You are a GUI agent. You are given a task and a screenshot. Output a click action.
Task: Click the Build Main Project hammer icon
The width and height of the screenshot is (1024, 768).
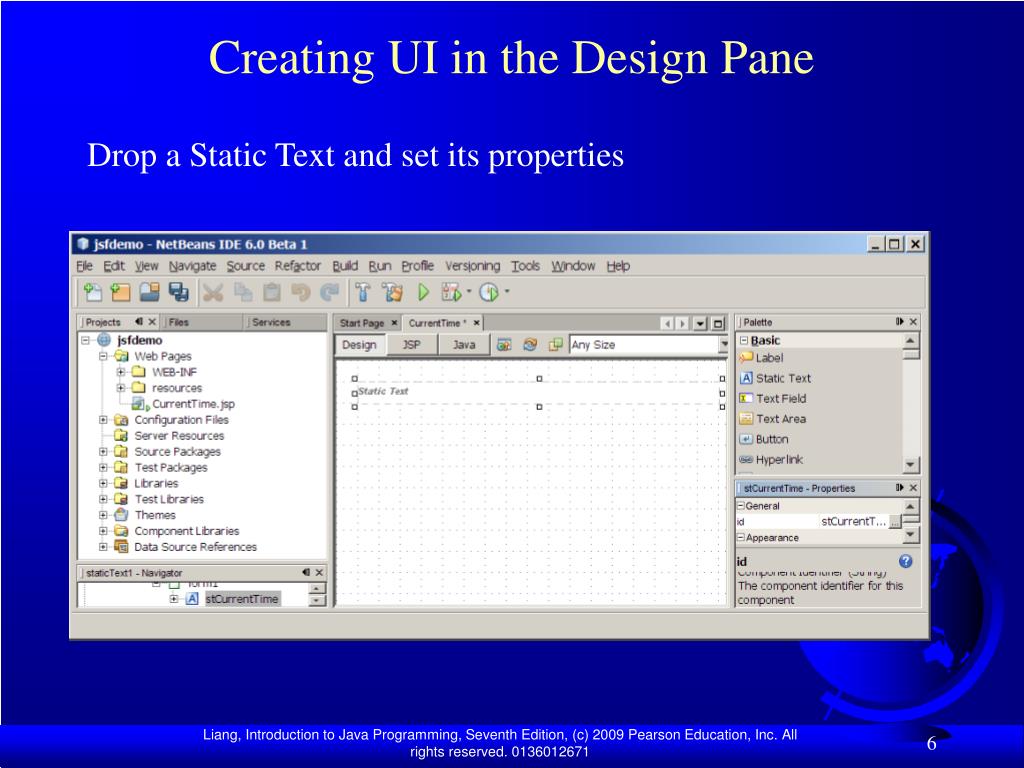[362, 293]
